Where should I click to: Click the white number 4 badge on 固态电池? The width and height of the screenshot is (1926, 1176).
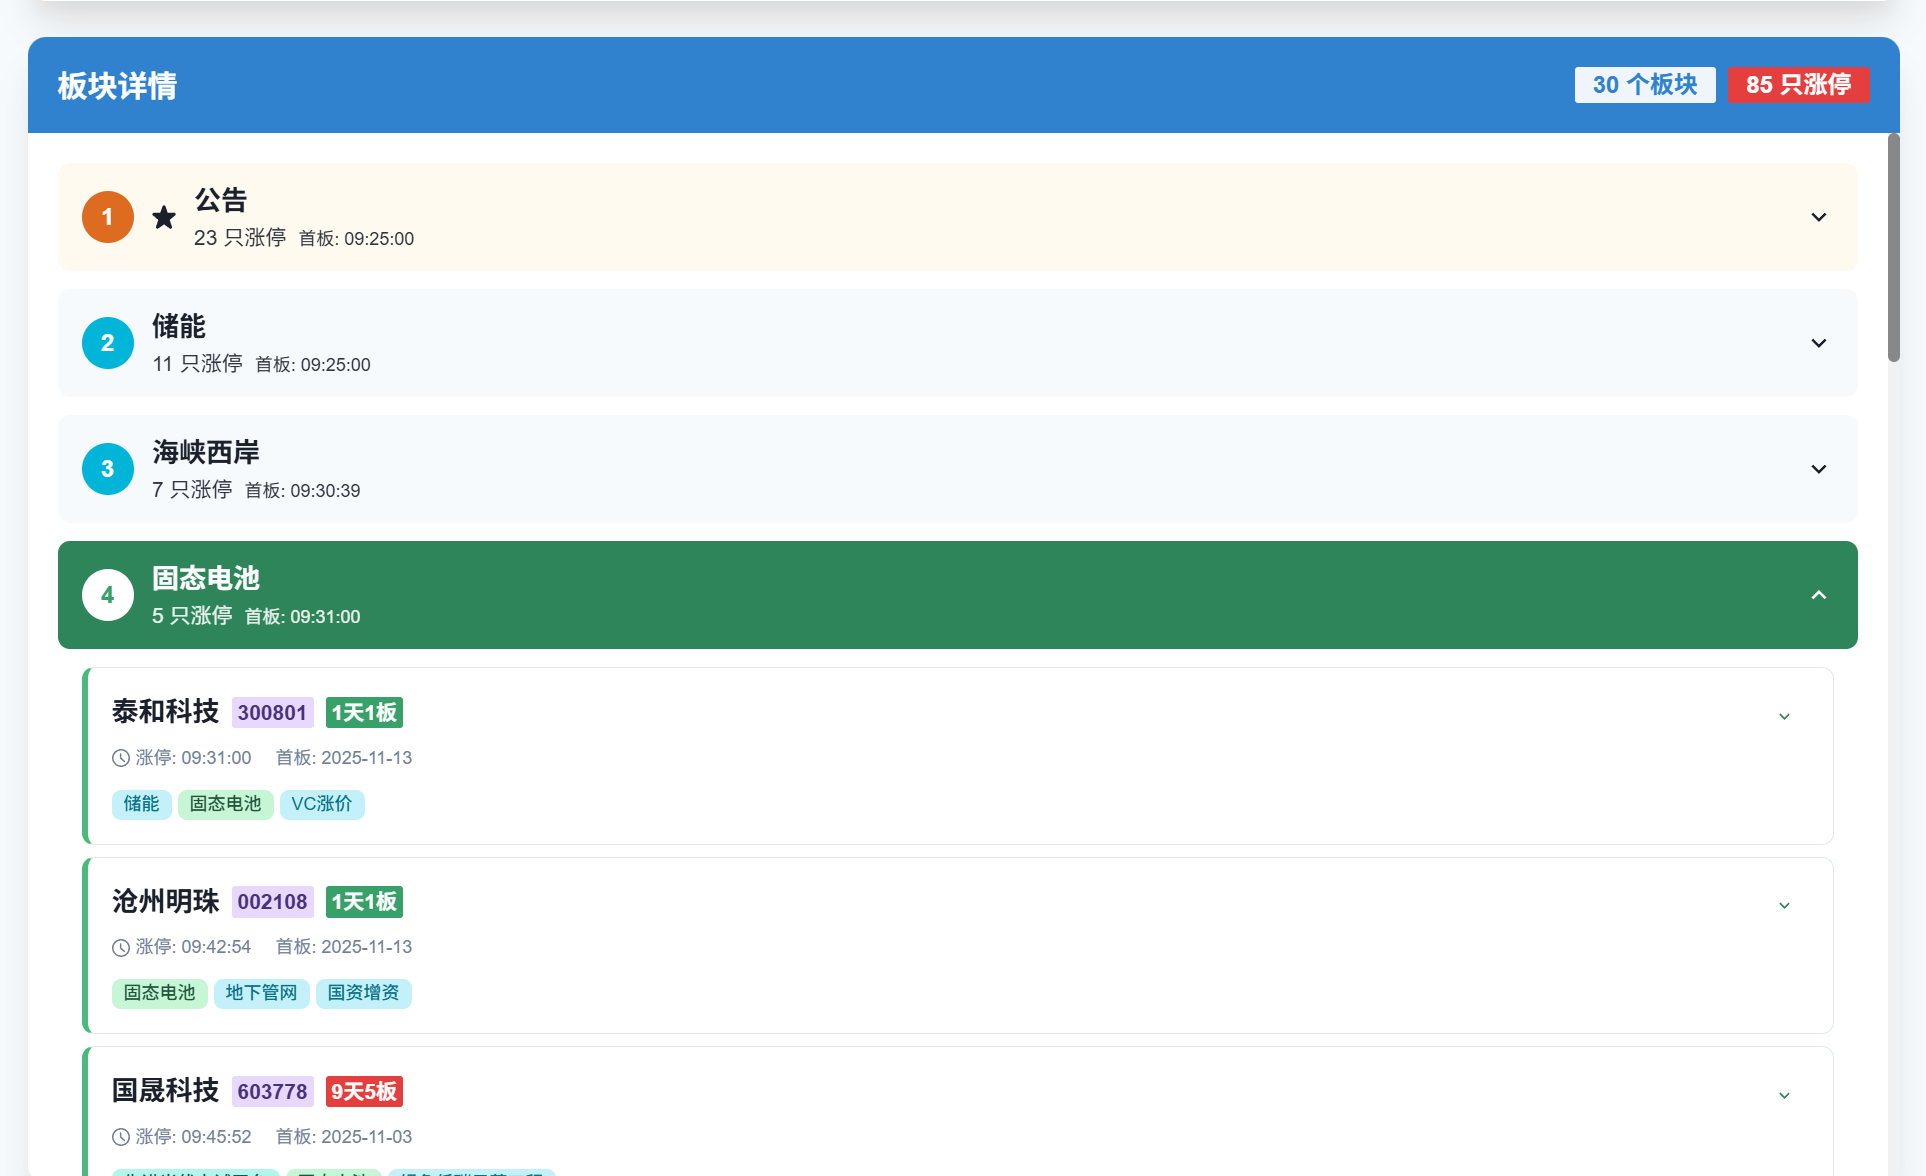pos(108,595)
